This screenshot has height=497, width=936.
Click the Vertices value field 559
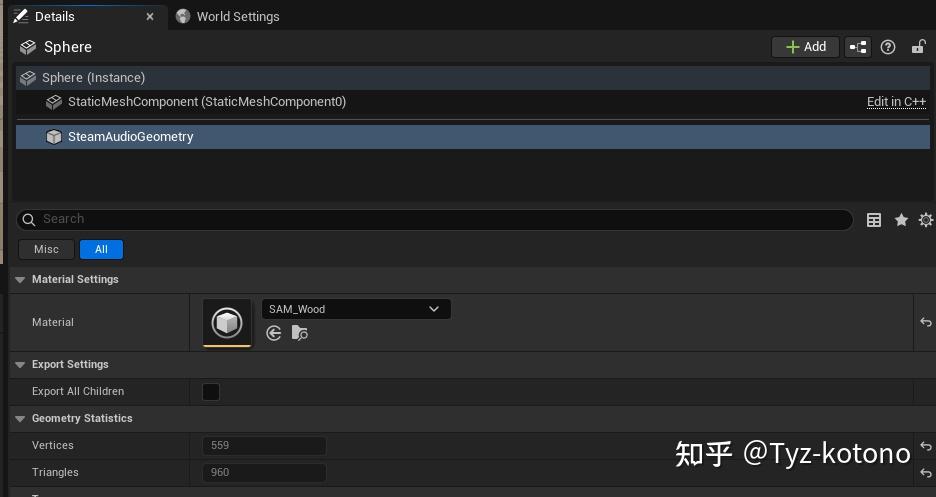click(x=264, y=446)
